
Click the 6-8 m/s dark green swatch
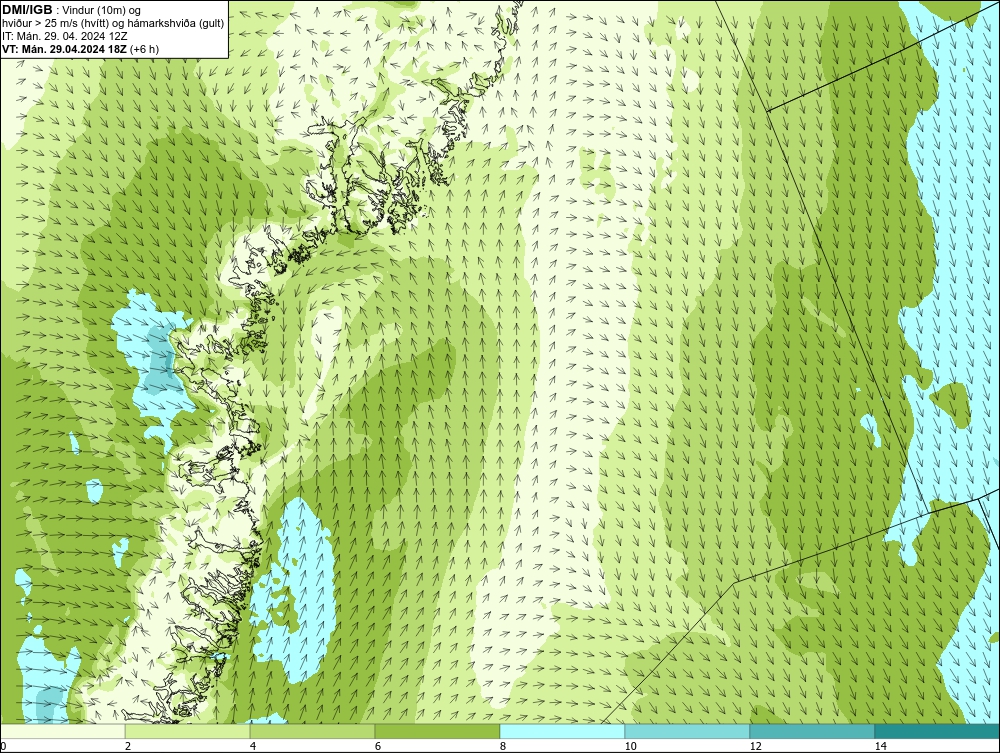[438, 731]
